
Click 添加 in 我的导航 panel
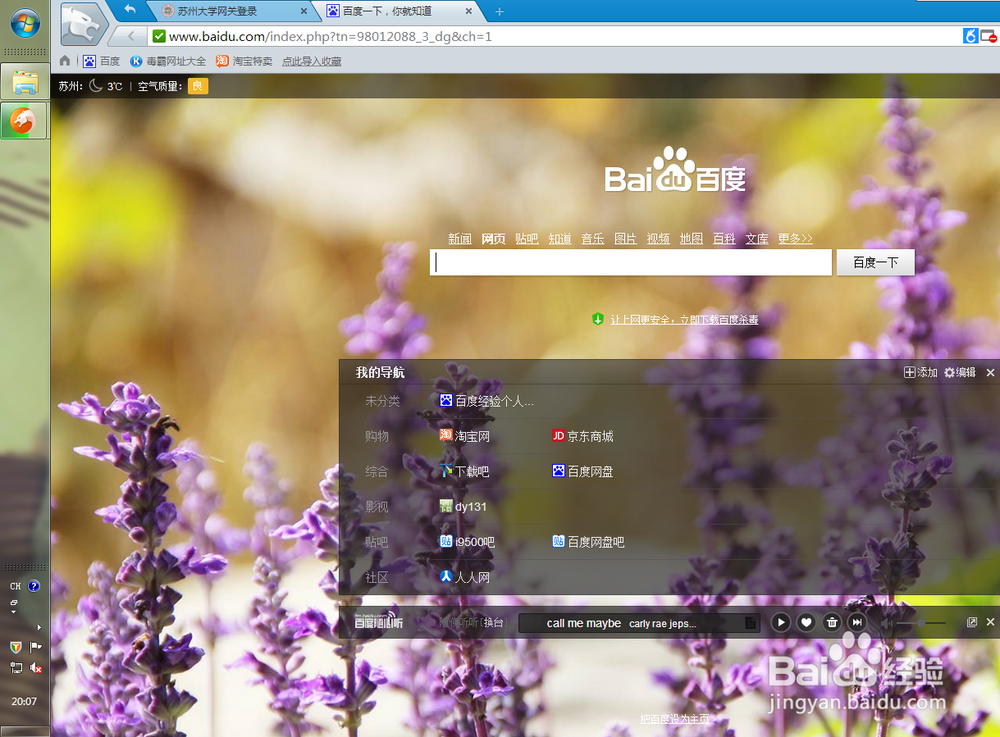pos(920,372)
